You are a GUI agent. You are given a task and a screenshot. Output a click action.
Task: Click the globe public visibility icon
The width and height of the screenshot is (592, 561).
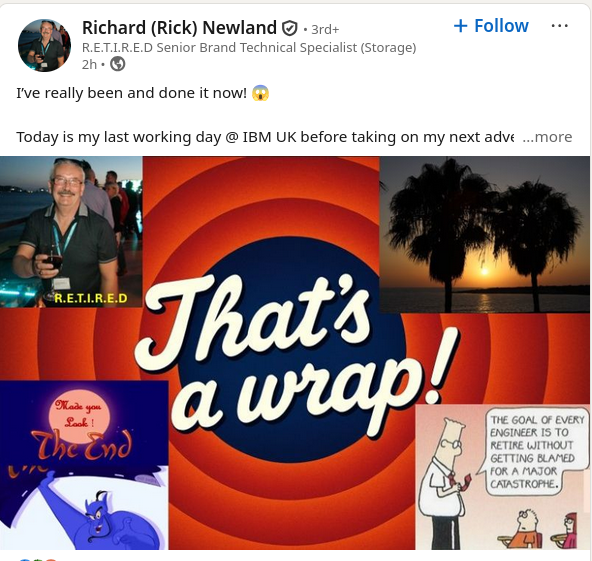pos(117,64)
